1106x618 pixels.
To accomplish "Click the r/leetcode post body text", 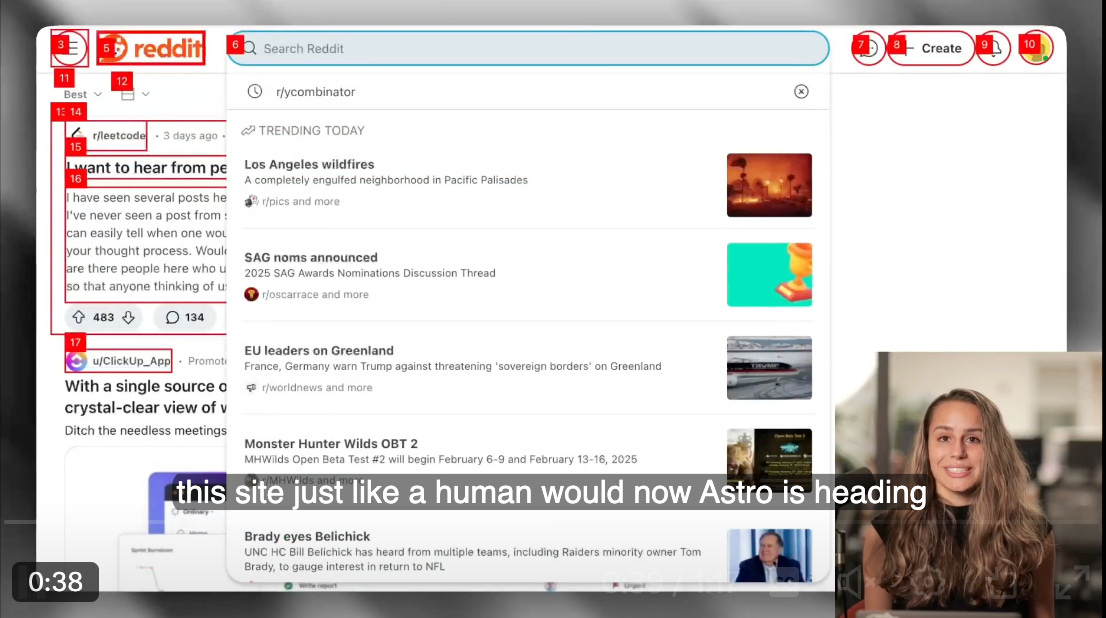I will 147,242.
